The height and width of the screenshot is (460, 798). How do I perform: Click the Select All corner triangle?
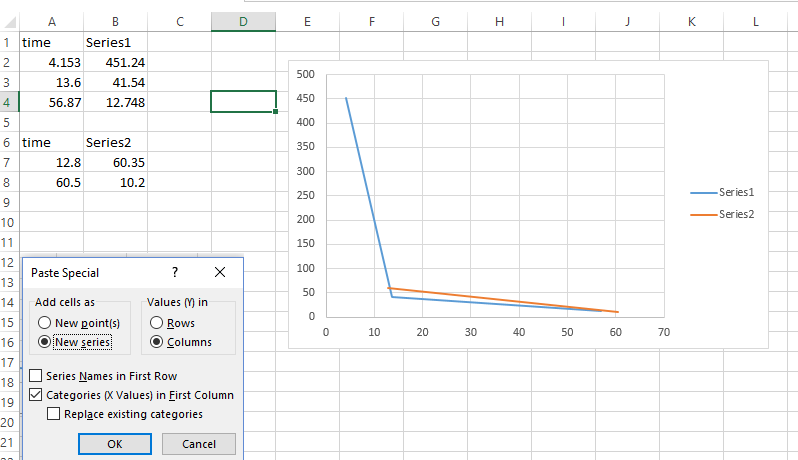[10, 22]
